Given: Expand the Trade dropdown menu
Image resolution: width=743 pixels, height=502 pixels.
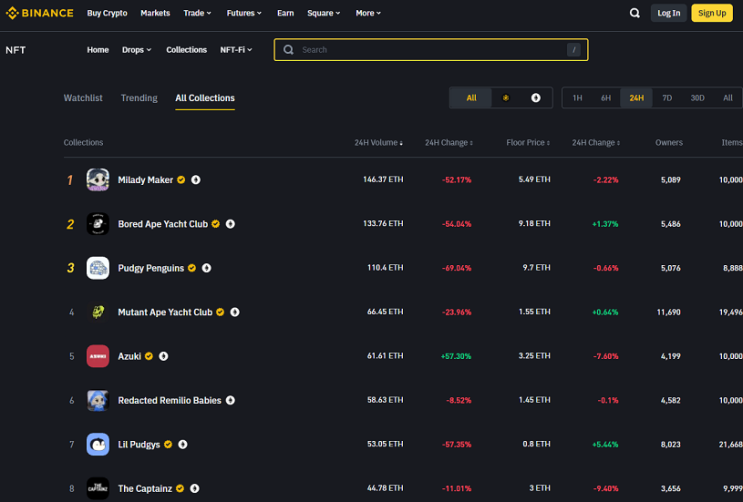Looking at the screenshot, I should (197, 13).
